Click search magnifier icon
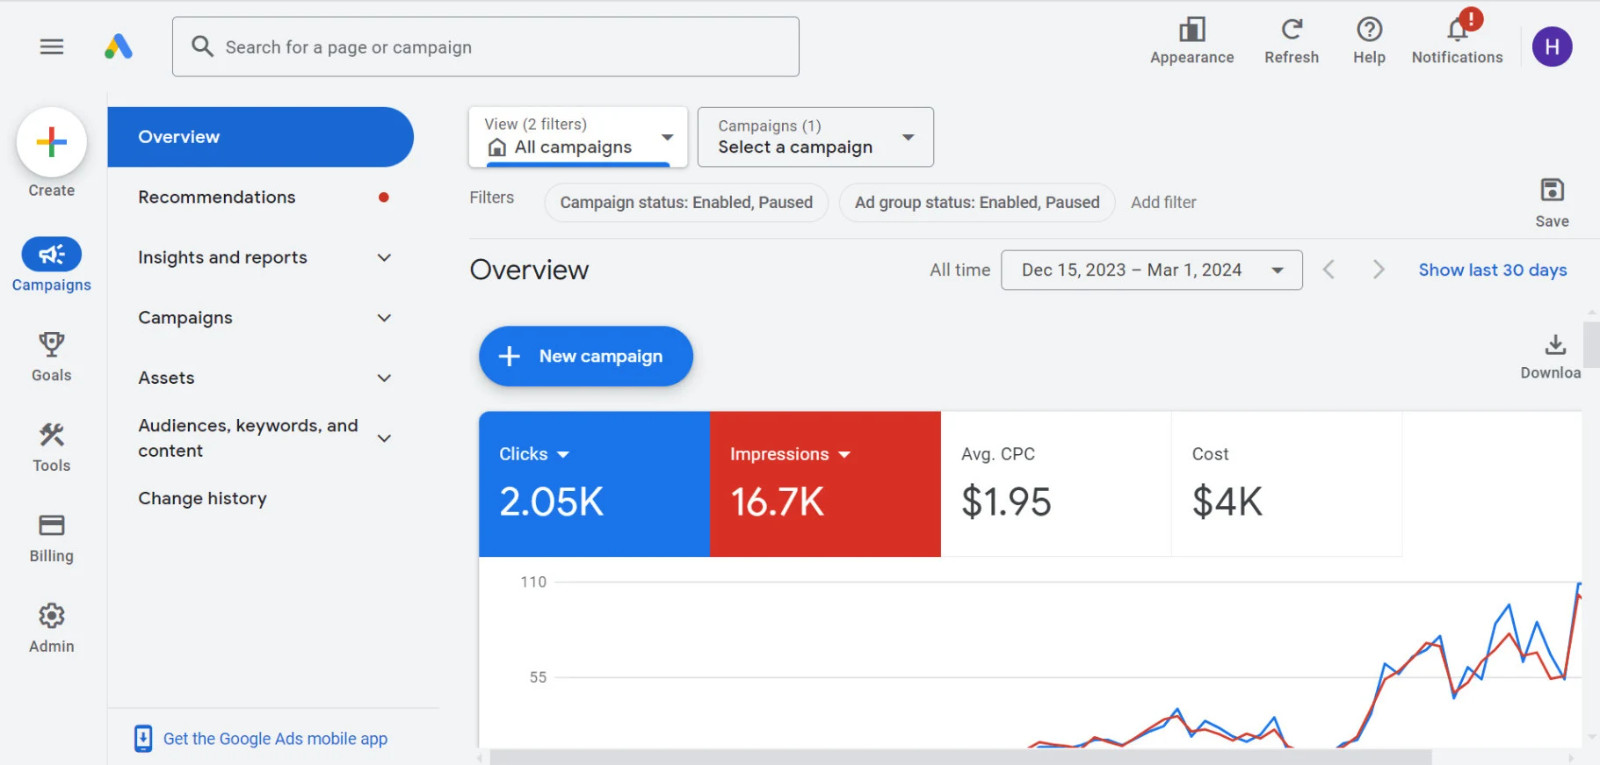 (202, 47)
